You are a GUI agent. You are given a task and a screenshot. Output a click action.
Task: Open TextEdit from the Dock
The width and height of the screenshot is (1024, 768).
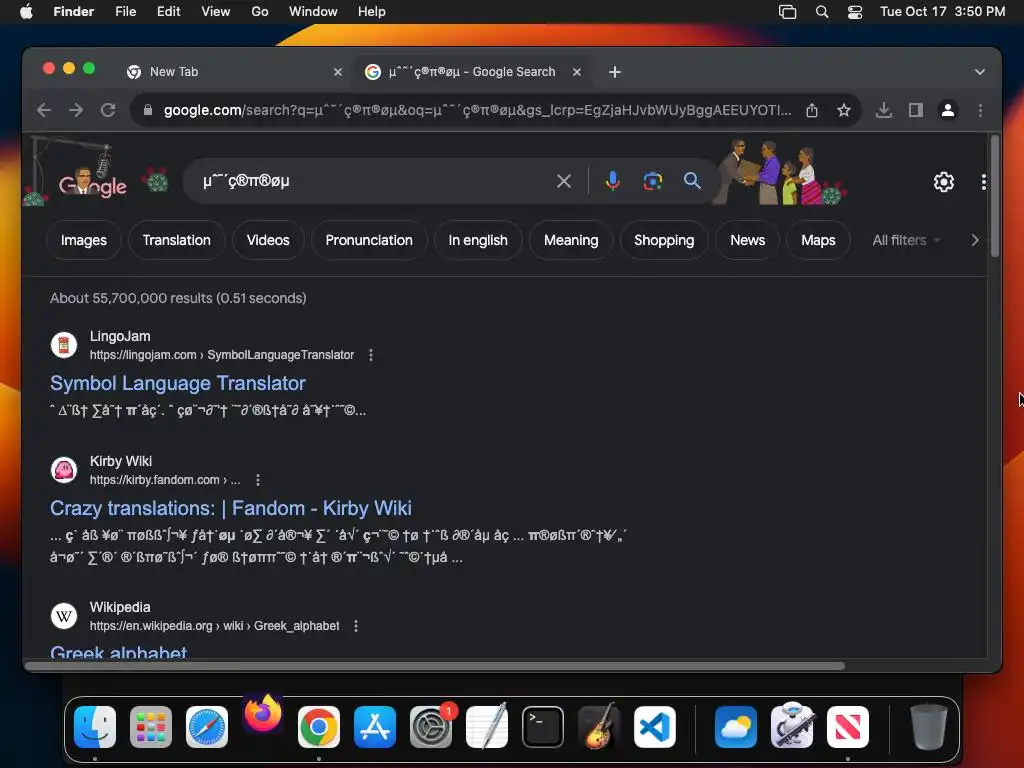click(487, 727)
